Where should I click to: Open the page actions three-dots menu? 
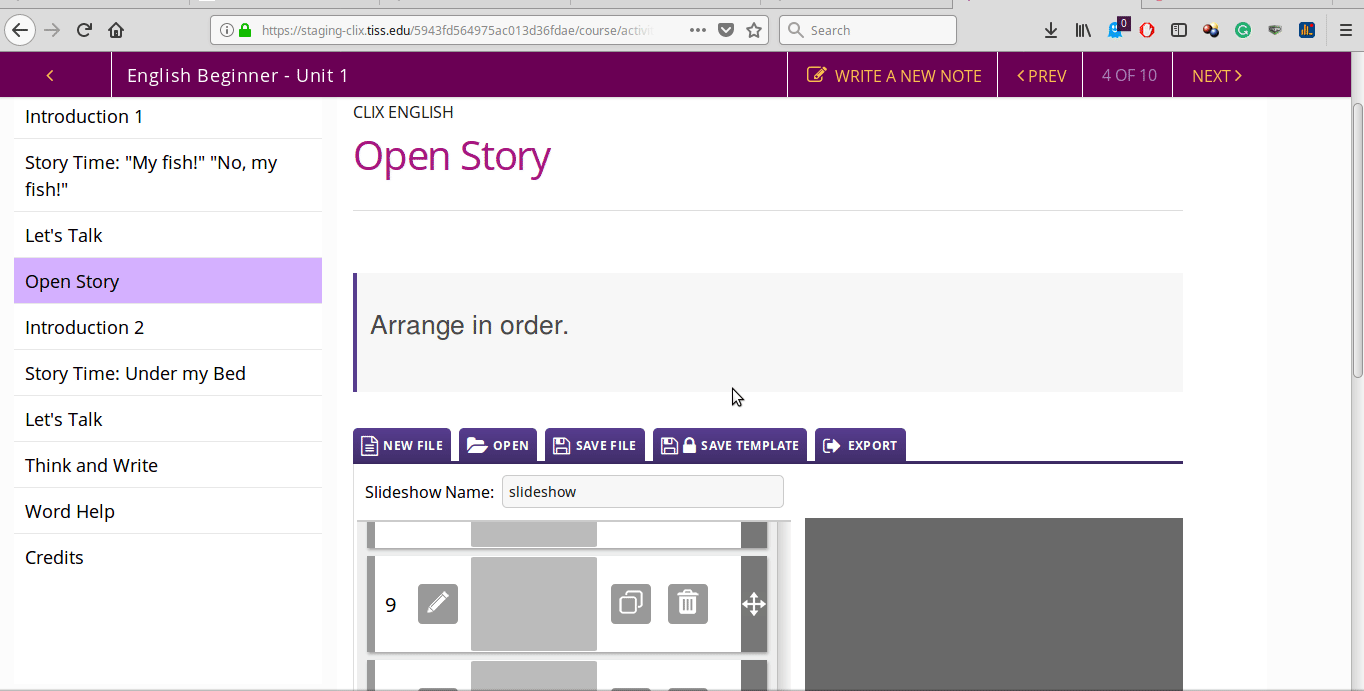[698, 30]
